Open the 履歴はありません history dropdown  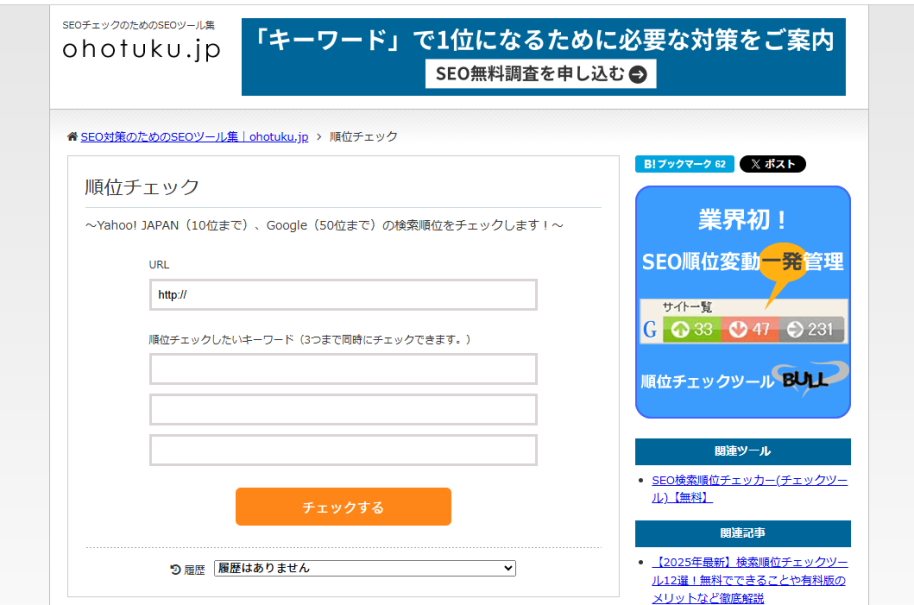pos(365,568)
